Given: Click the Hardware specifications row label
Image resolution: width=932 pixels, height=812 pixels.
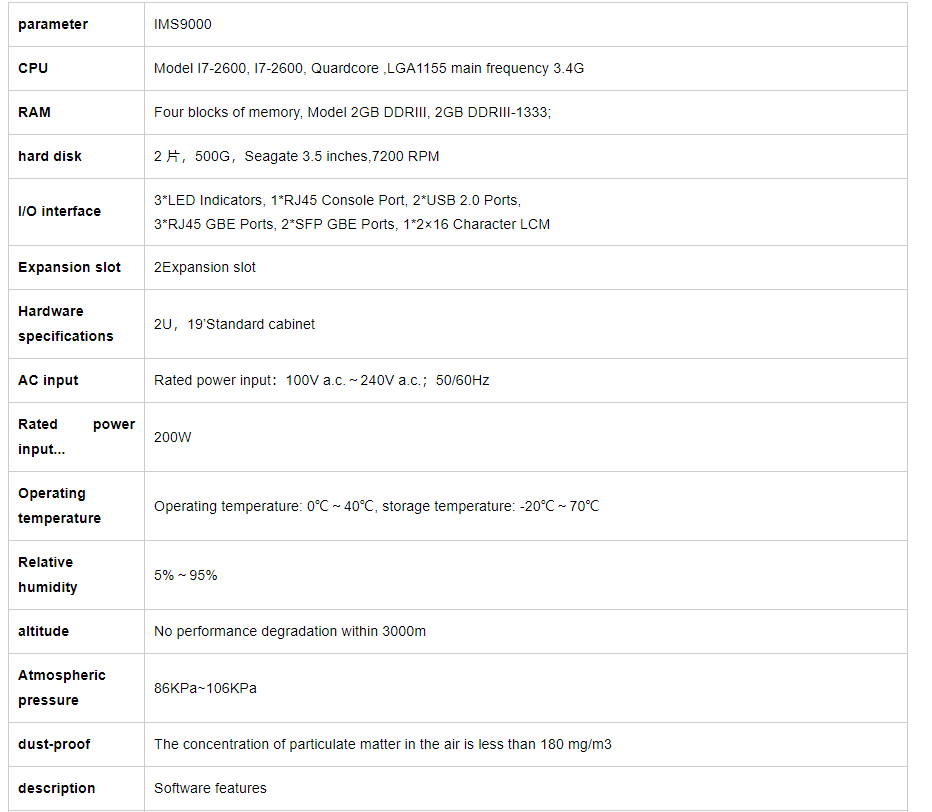Looking at the screenshot, I should click(65, 324).
